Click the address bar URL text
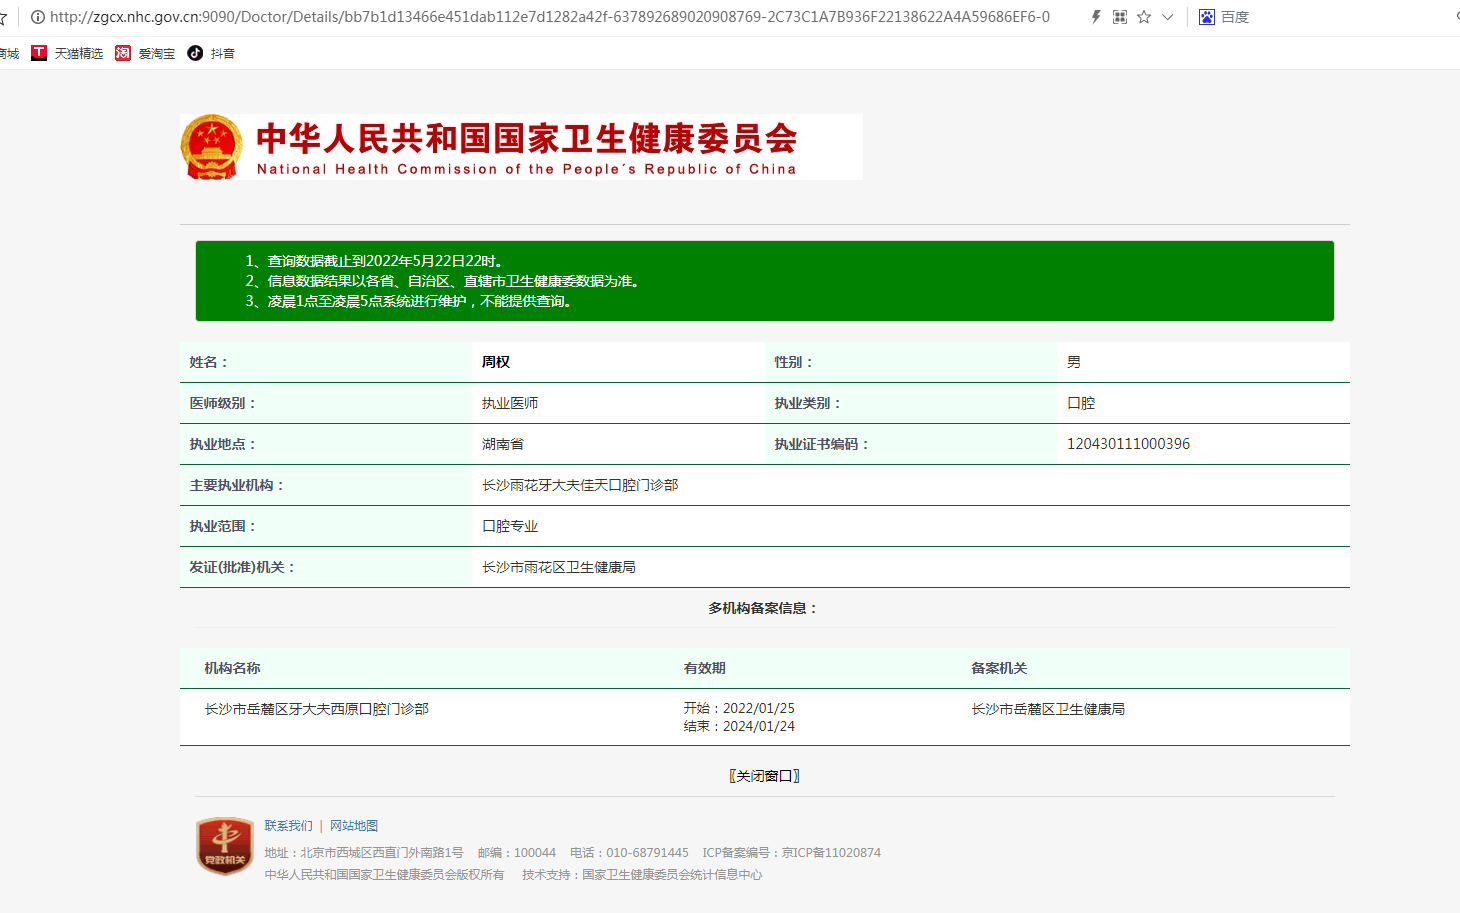The width and height of the screenshot is (1460, 913). pos(550,17)
